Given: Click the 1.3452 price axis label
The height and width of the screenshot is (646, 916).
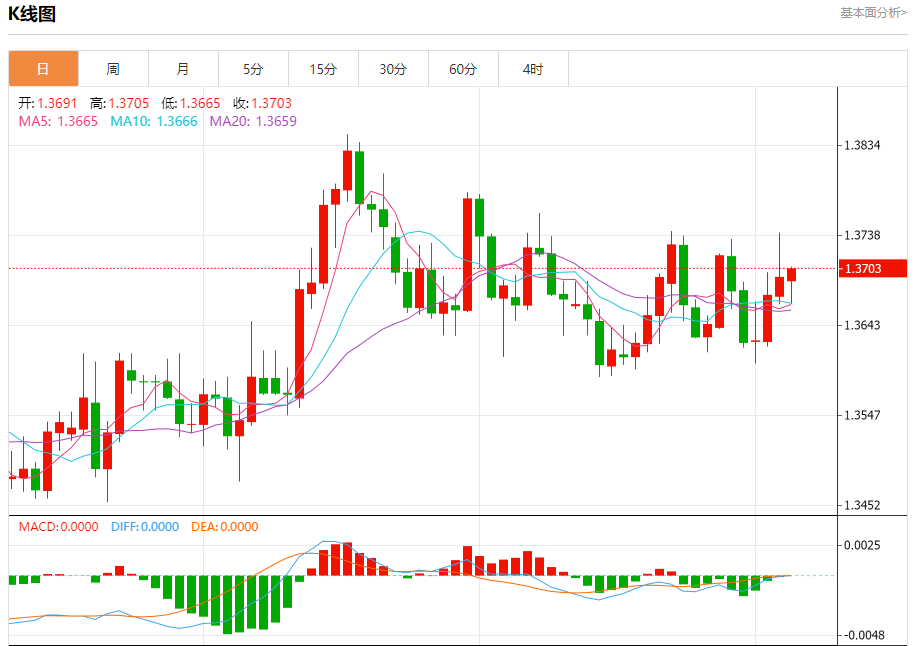Looking at the screenshot, I should coord(862,505).
